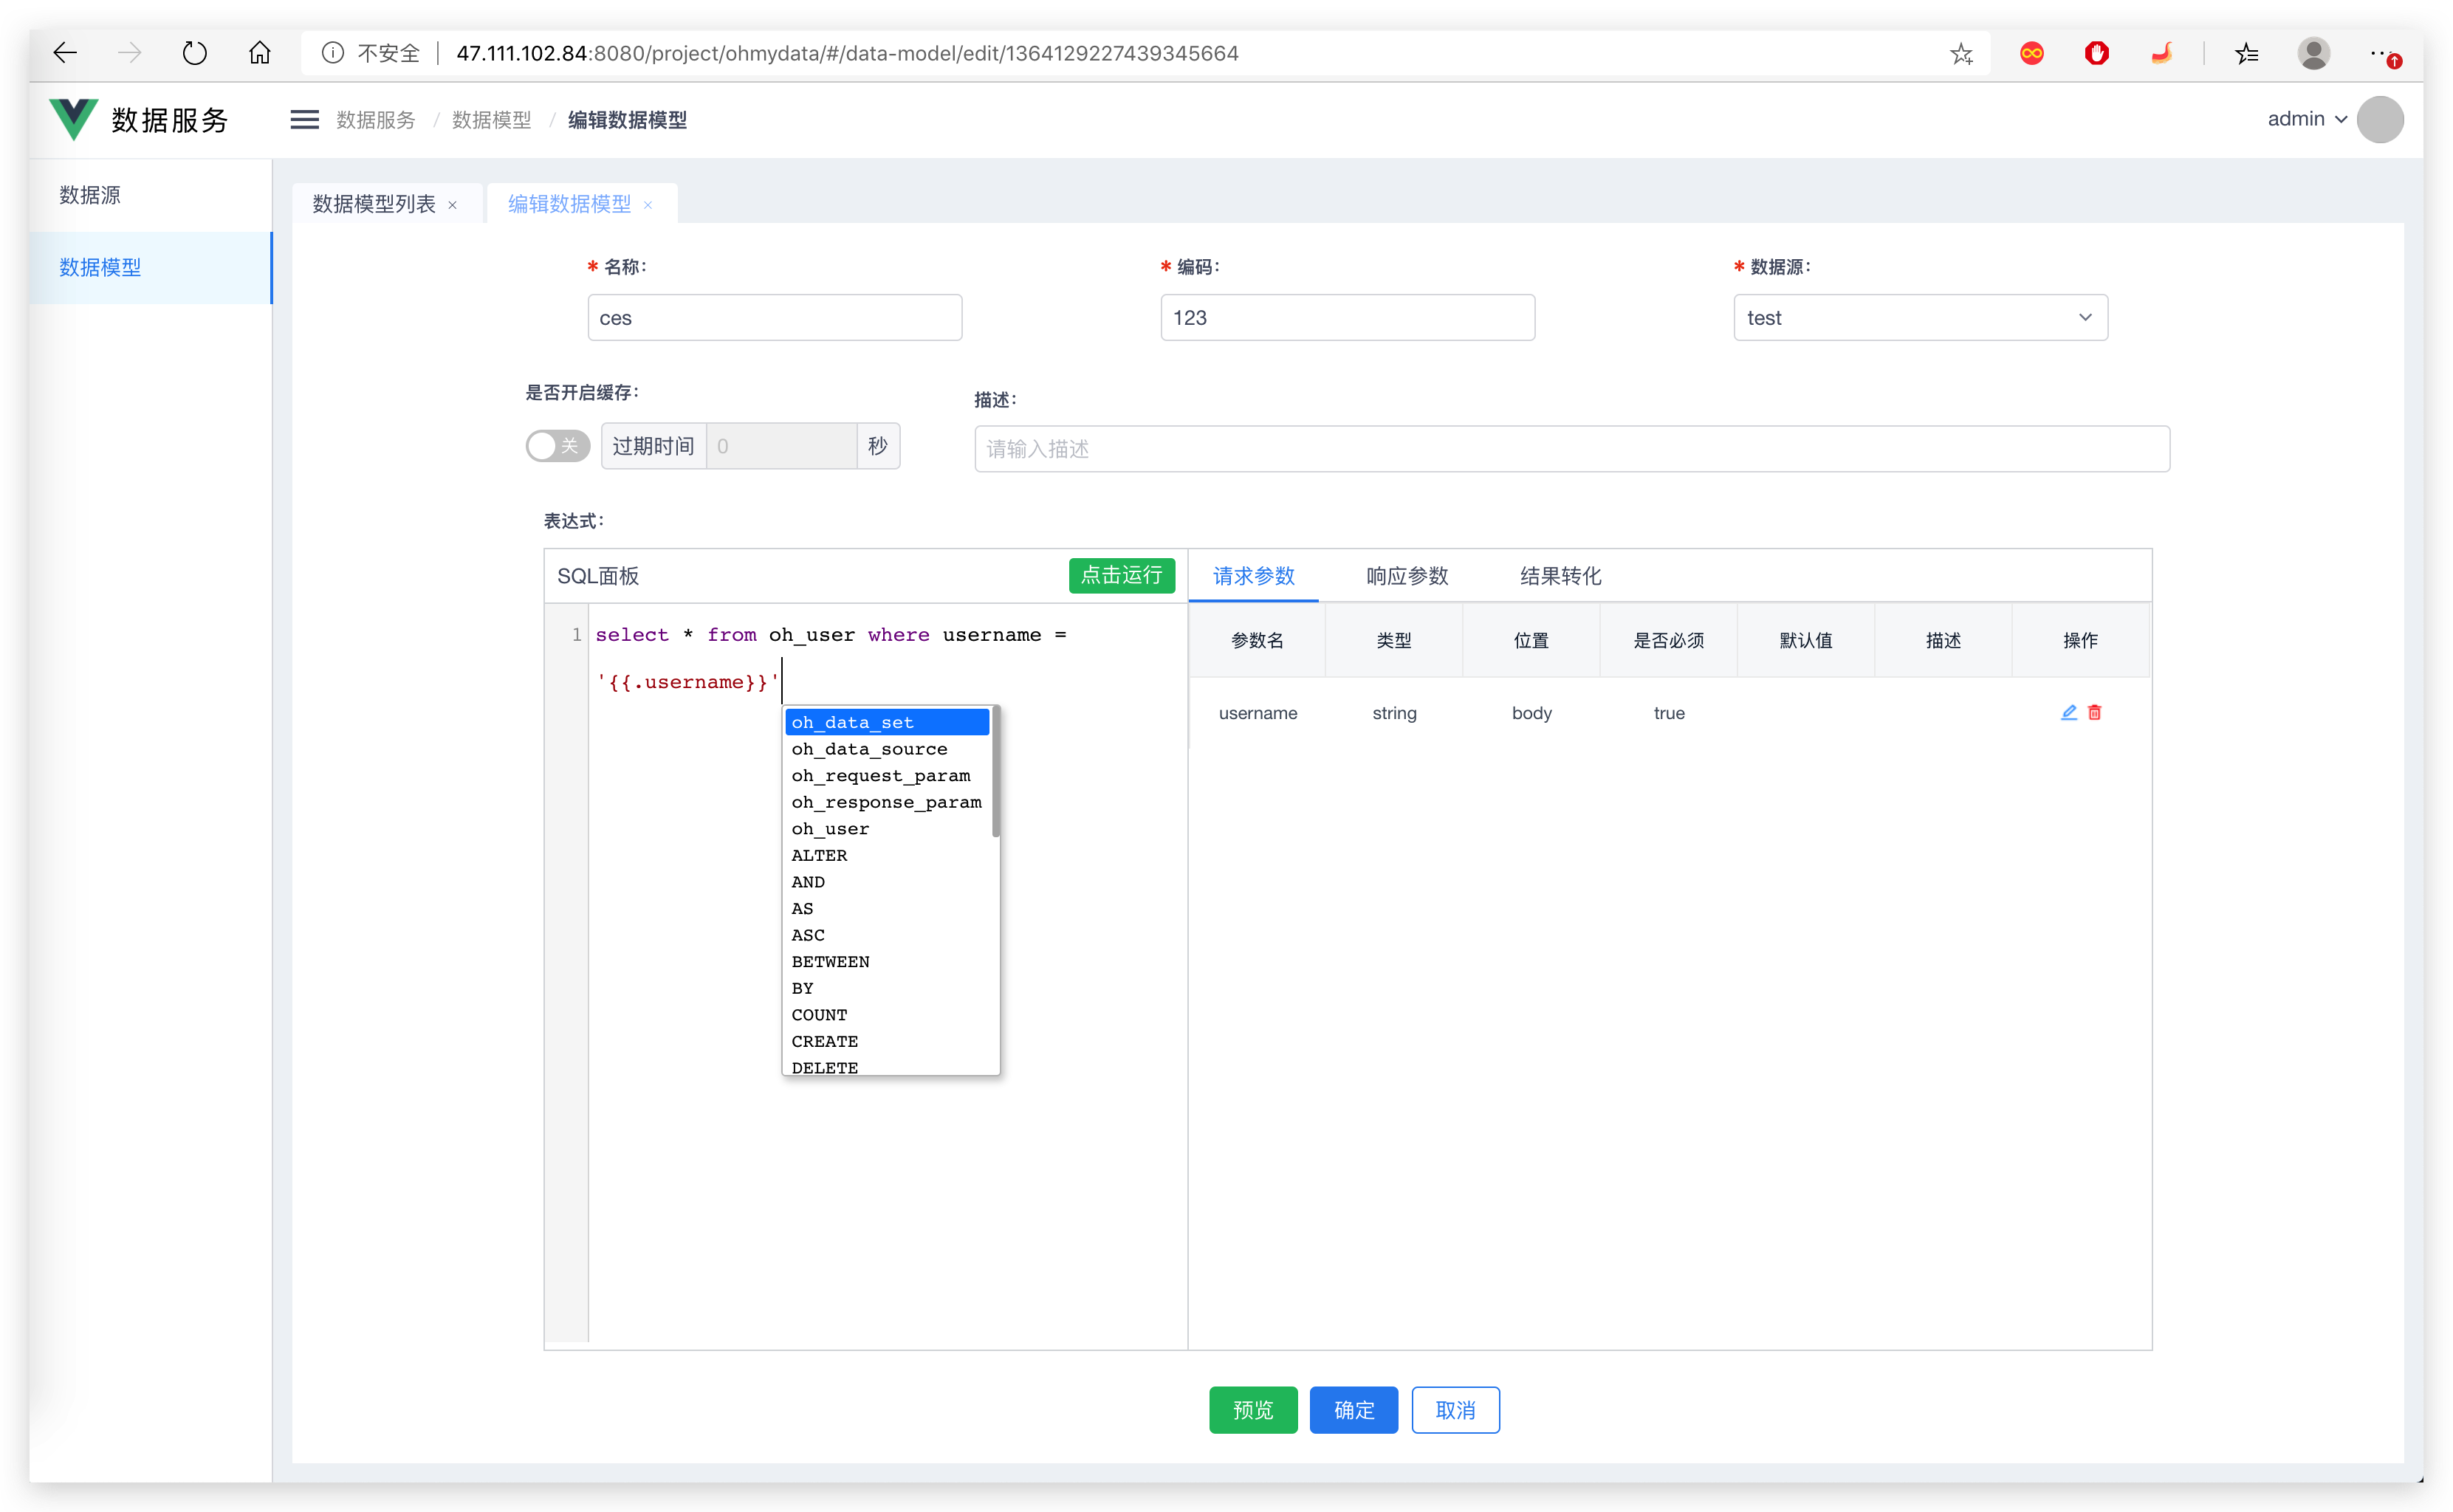Screen dimensions: 2453x1512
Task: Open the browser favorites list icon
Action: pos(2247,54)
